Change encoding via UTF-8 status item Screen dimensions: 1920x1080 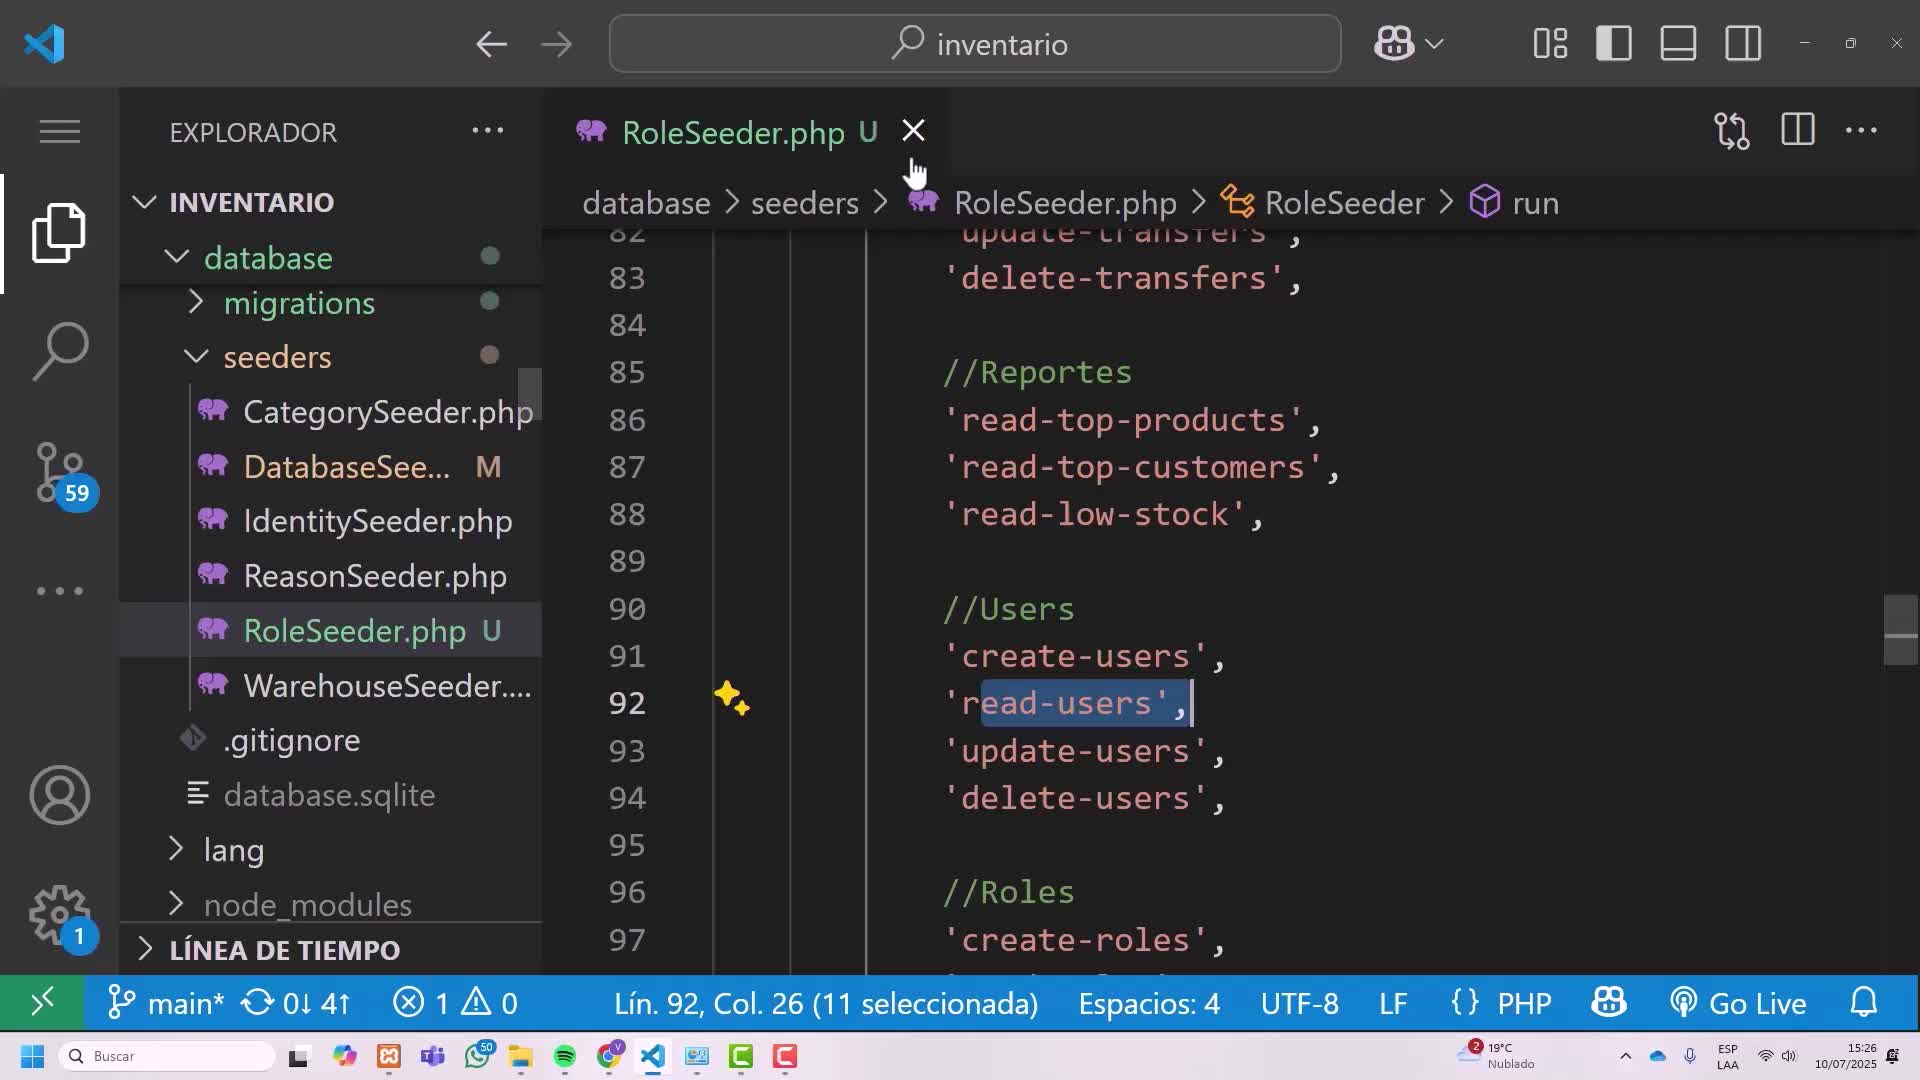click(x=1299, y=1002)
